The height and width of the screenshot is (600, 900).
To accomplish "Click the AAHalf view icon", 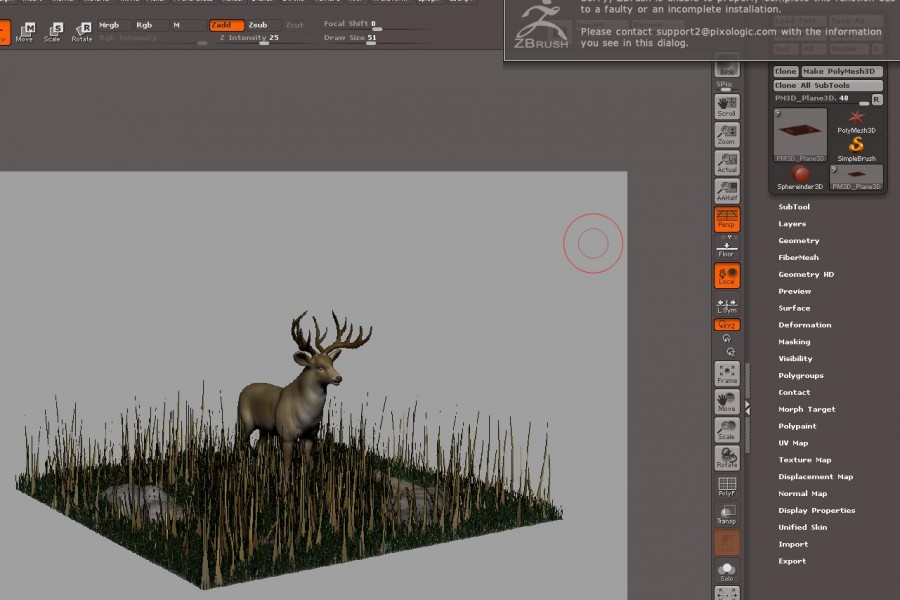I will [727, 190].
